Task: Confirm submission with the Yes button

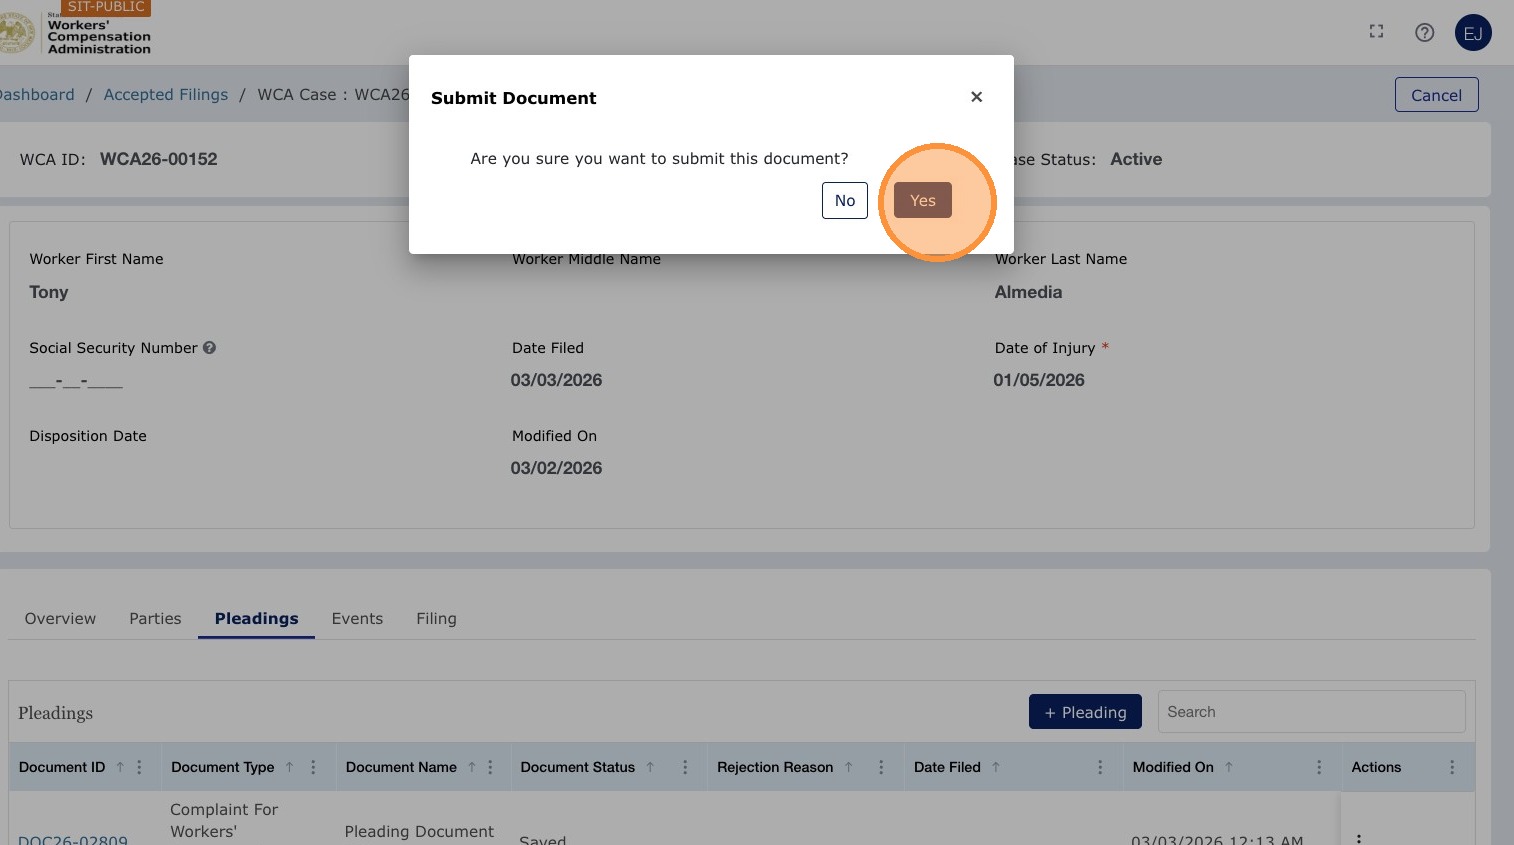Action: point(923,200)
